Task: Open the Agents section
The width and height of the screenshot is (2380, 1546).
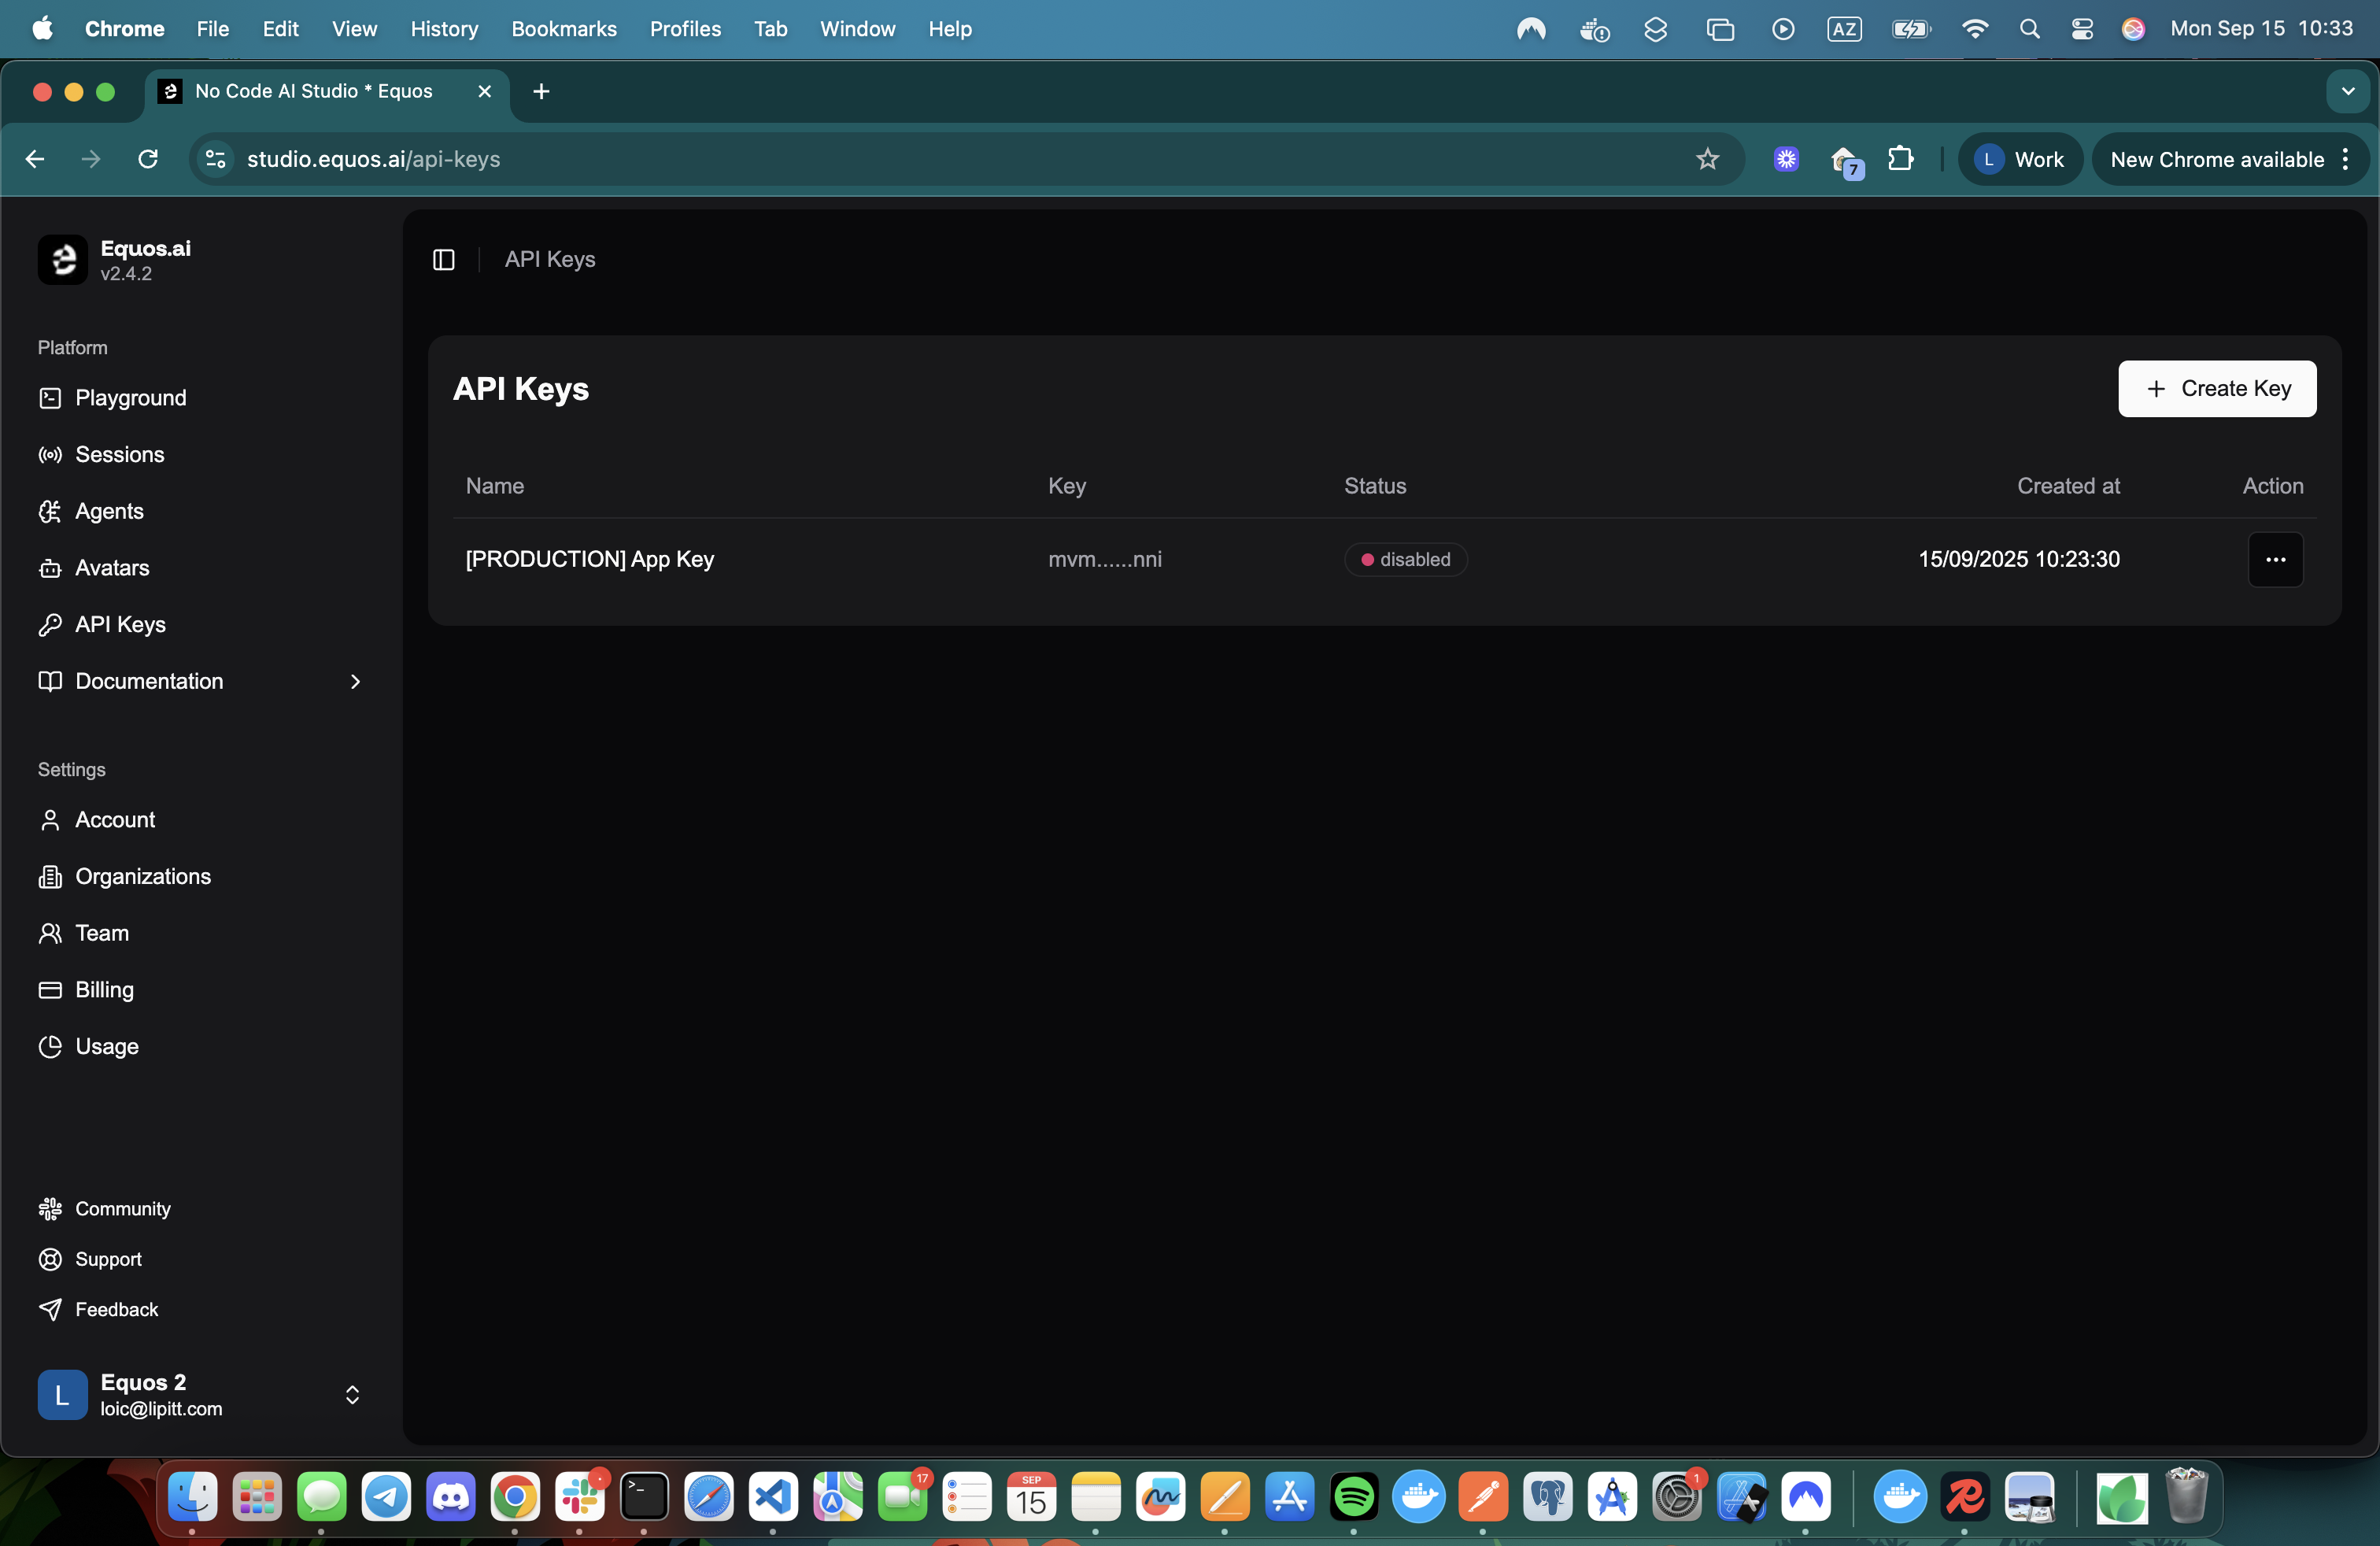Action: click(x=109, y=511)
